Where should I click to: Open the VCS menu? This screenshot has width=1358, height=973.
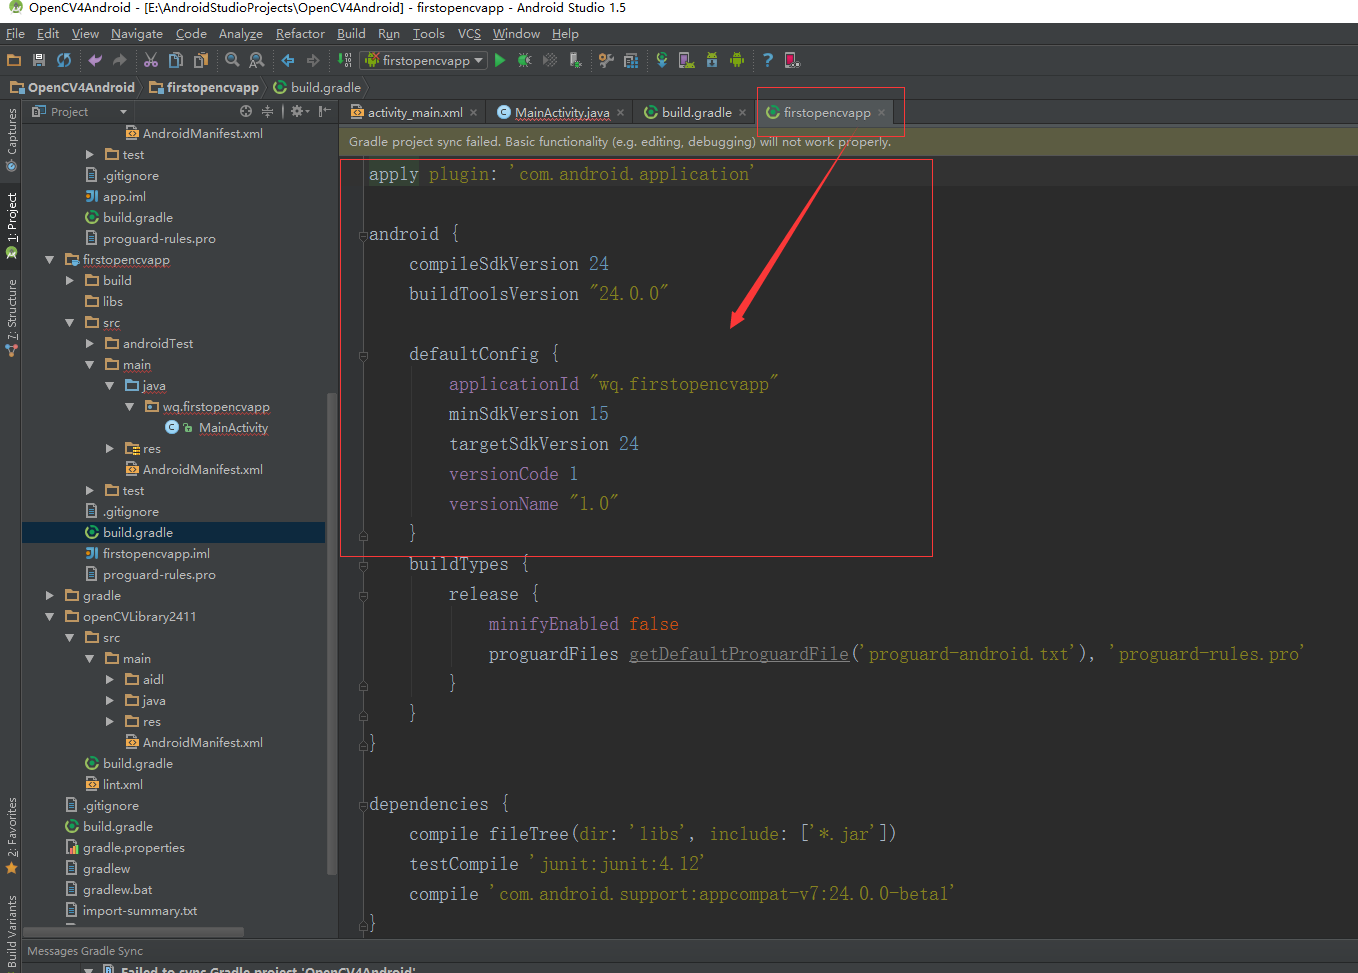coord(469,33)
